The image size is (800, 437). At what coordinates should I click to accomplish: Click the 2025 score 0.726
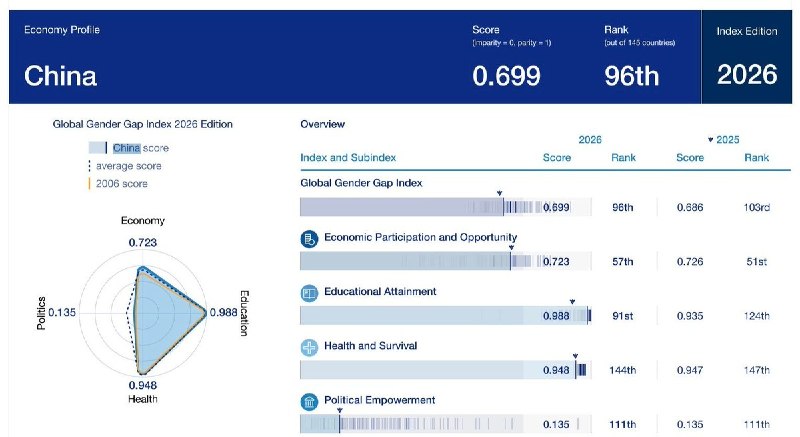tap(690, 262)
